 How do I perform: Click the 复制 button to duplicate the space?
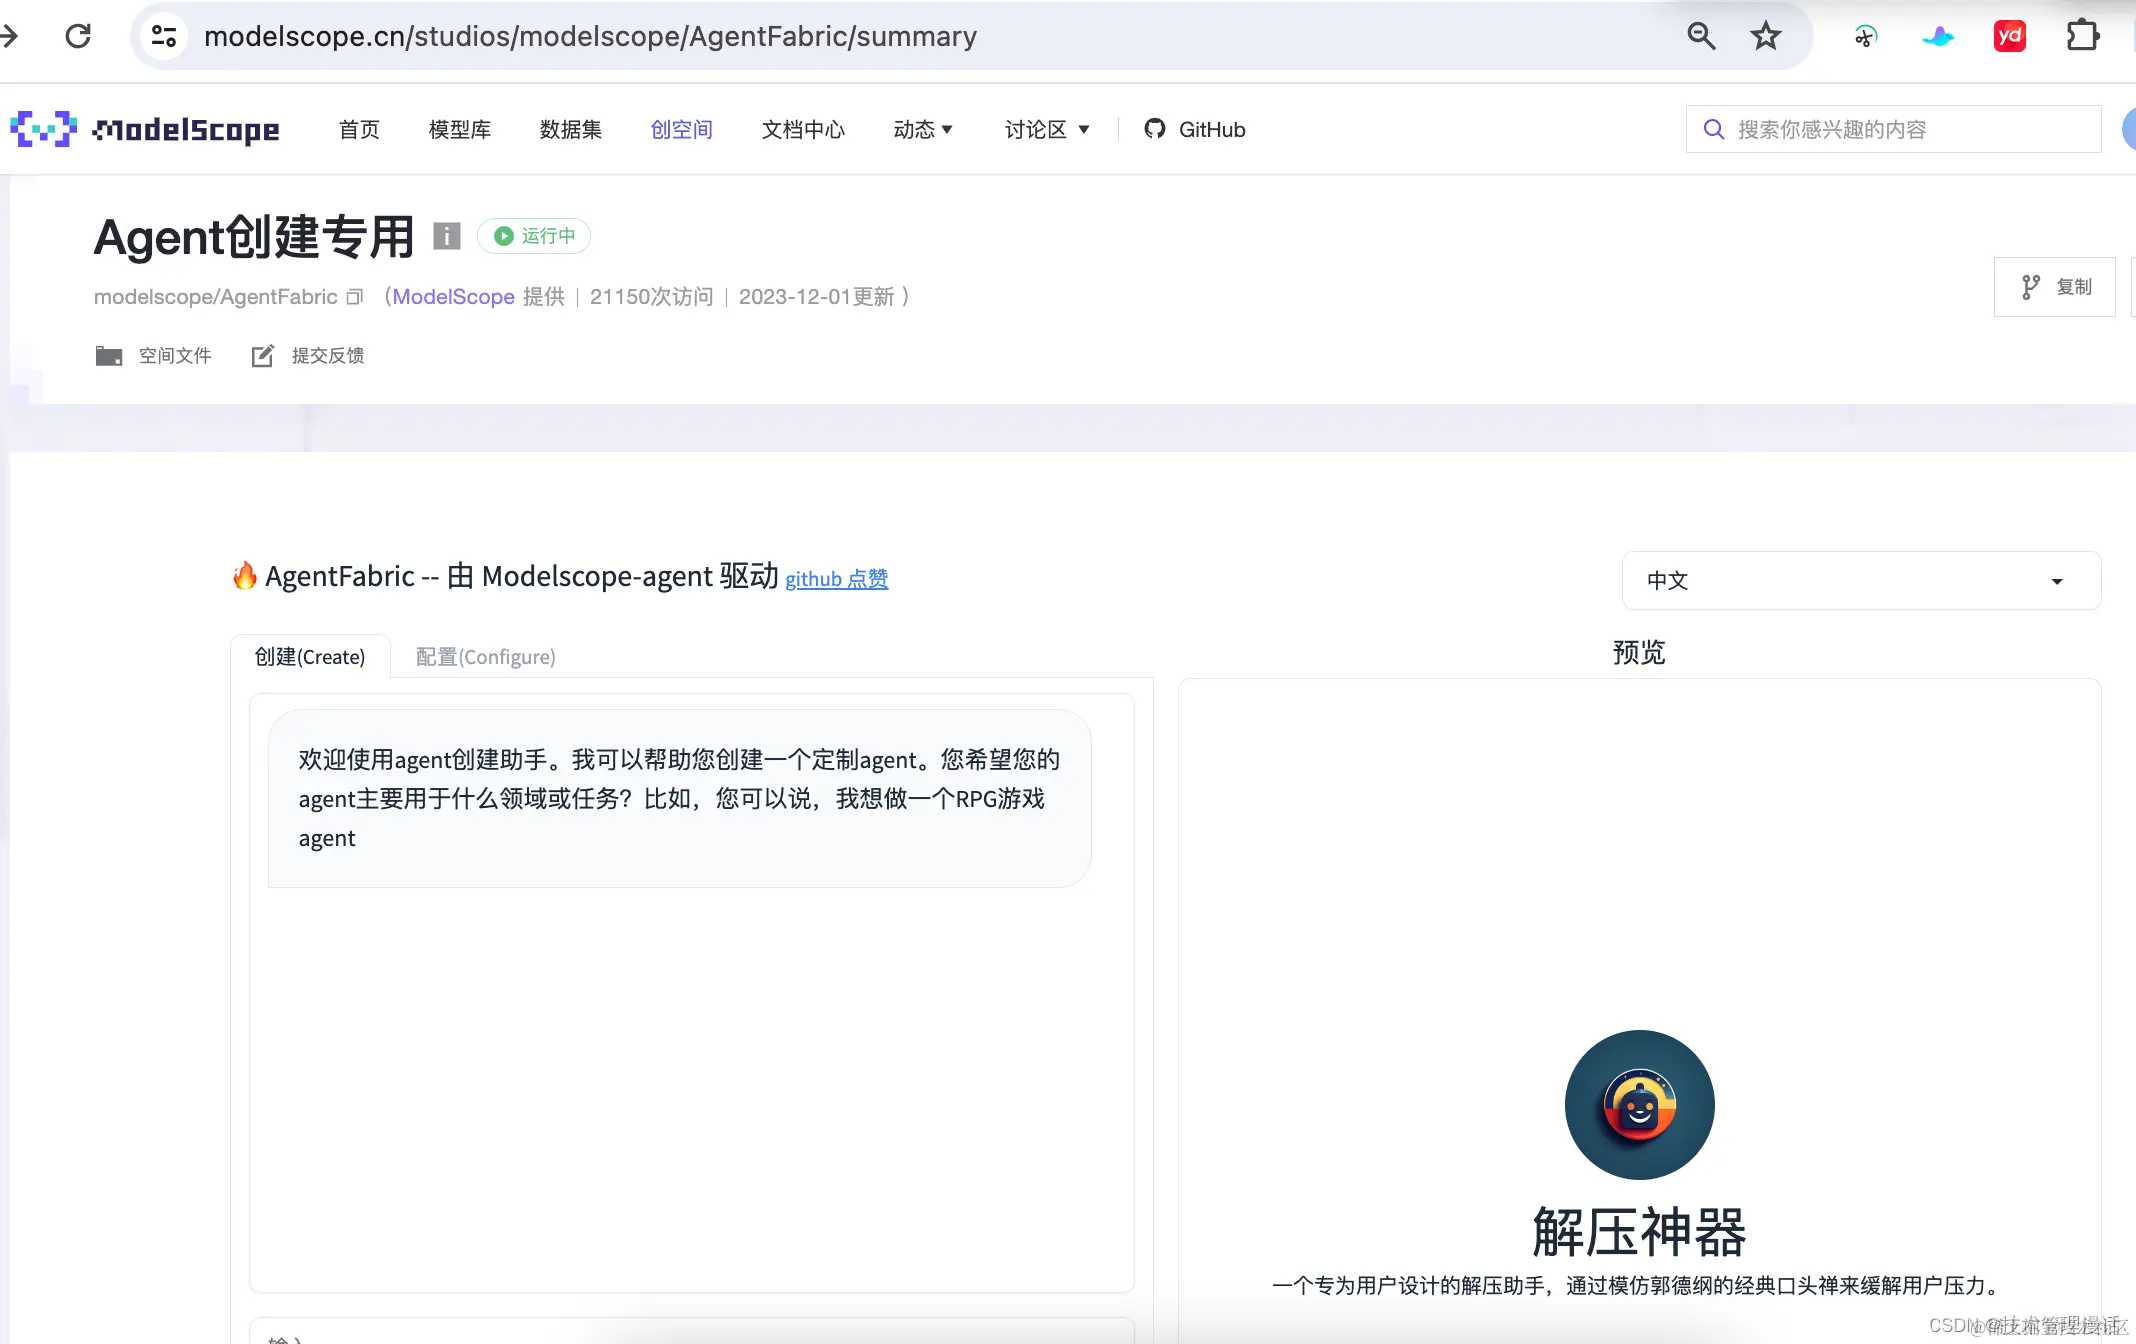click(2055, 287)
